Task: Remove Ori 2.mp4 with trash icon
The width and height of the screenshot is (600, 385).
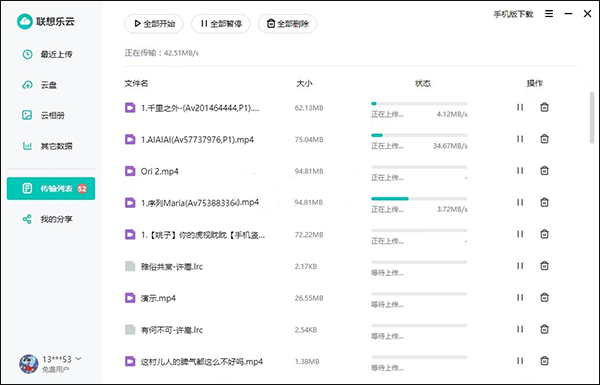Action: click(x=544, y=170)
